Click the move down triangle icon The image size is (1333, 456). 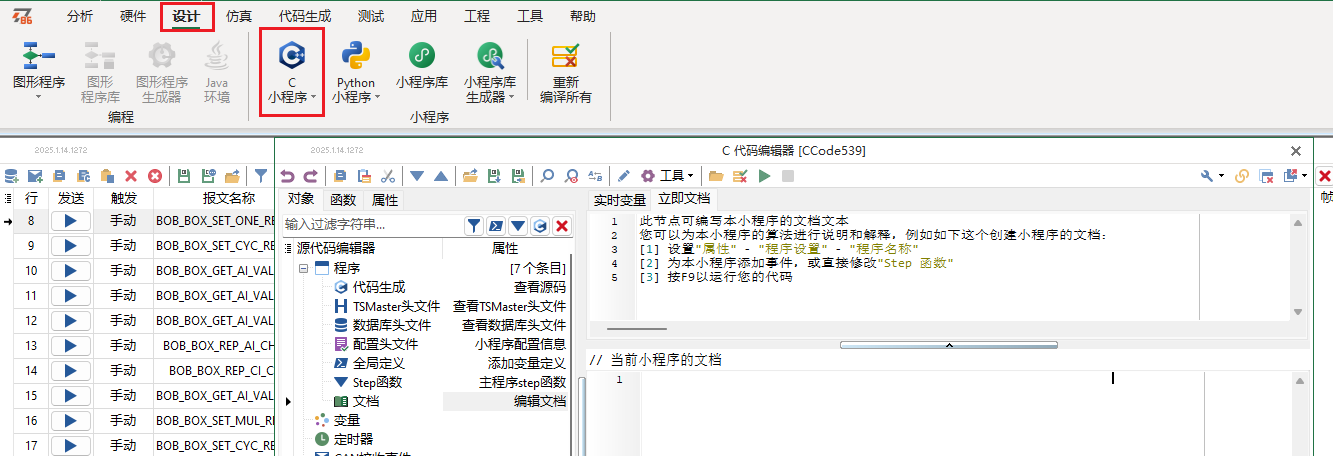coord(417,176)
